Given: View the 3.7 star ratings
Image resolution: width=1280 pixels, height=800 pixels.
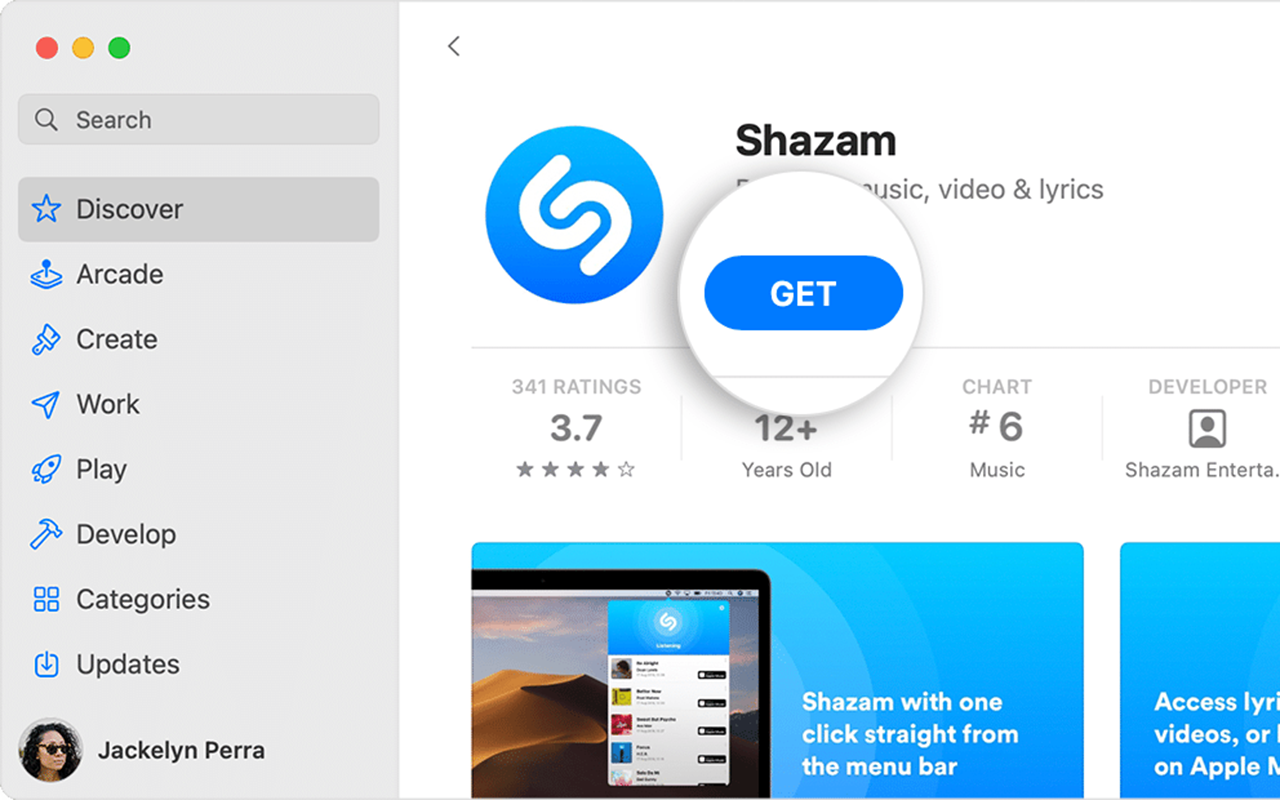Looking at the screenshot, I should point(576,428).
